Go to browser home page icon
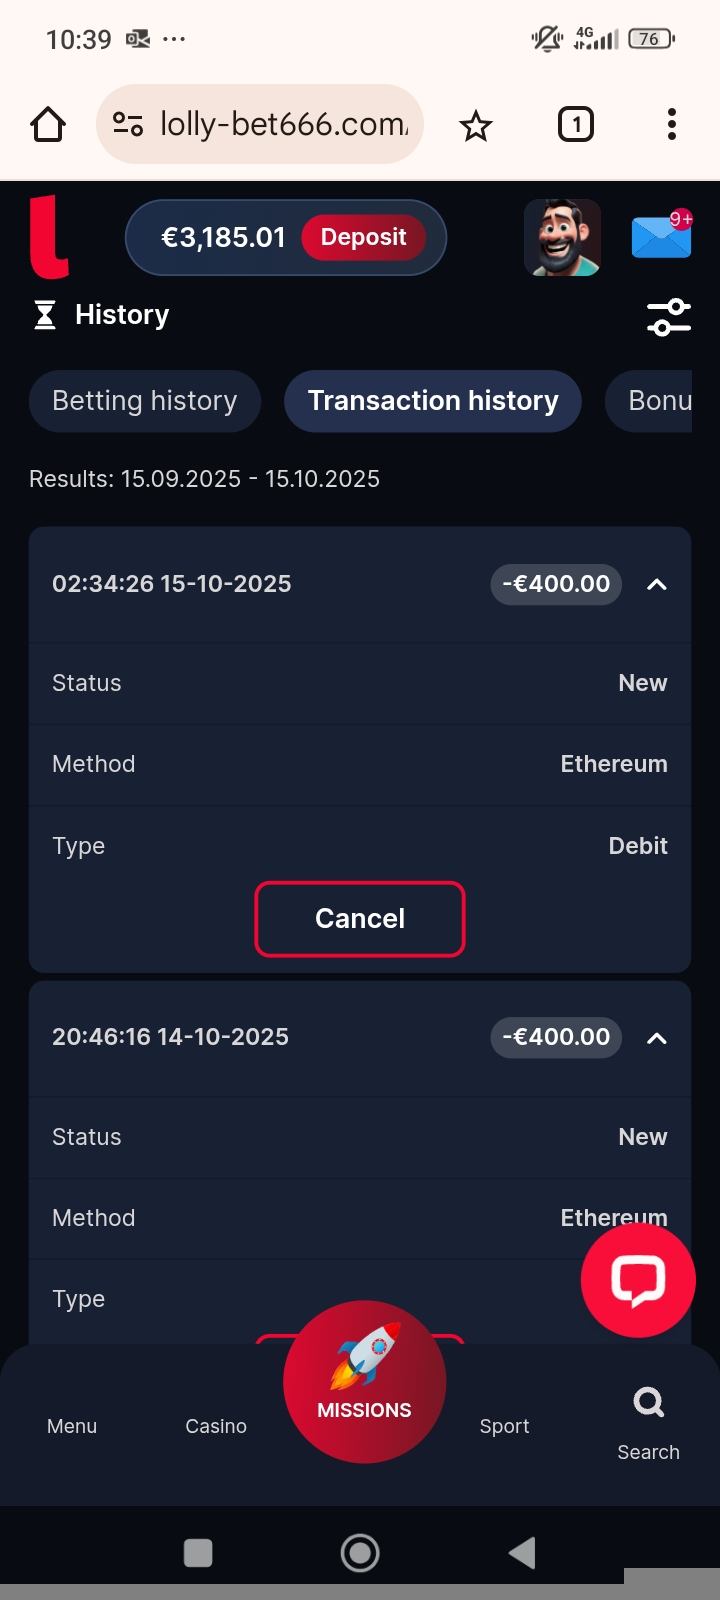Screen dimensions: 720x1600 48,125
